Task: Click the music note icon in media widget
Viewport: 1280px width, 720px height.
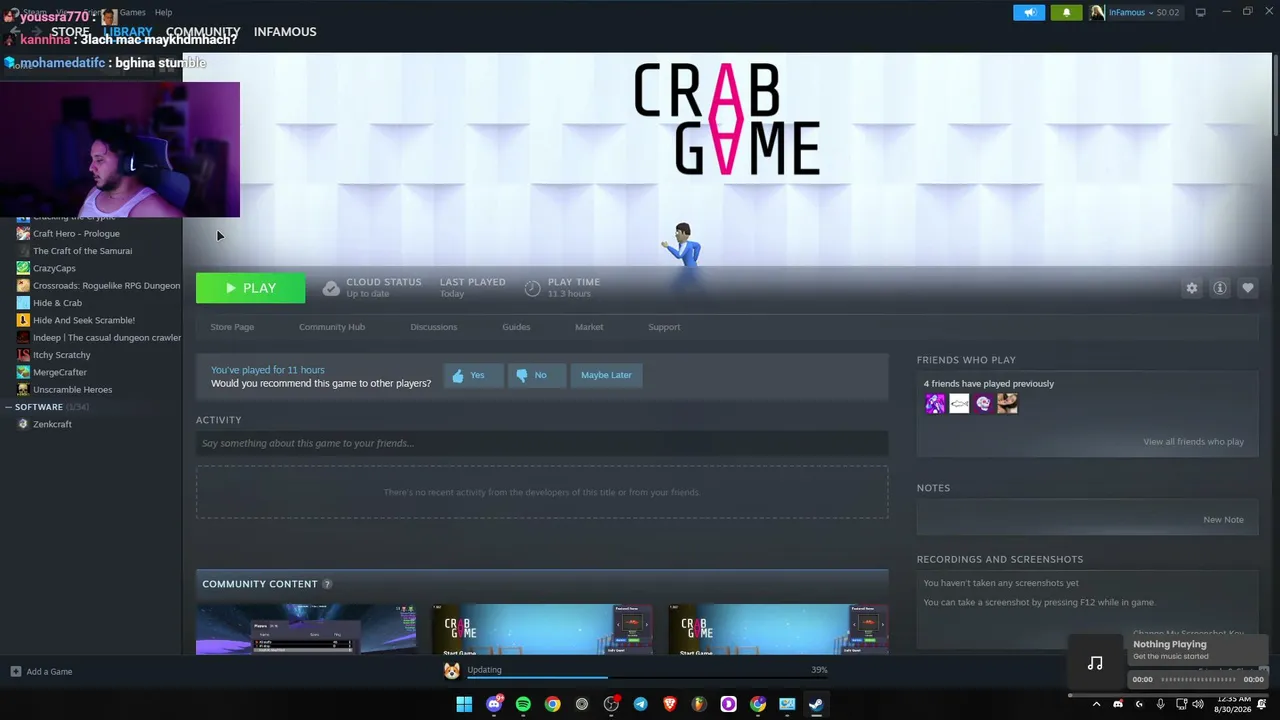Action: (x=1095, y=663)
